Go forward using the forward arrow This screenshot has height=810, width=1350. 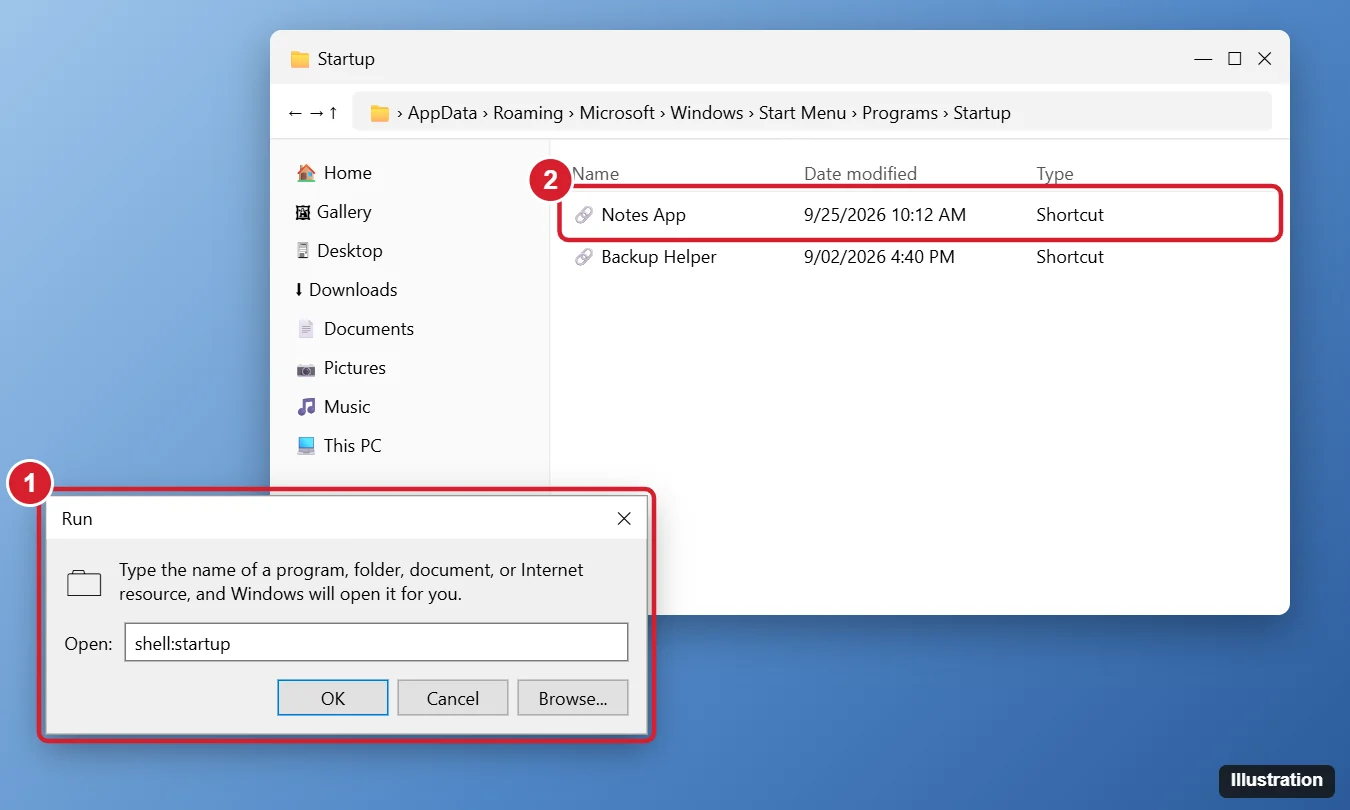(315, 113)
